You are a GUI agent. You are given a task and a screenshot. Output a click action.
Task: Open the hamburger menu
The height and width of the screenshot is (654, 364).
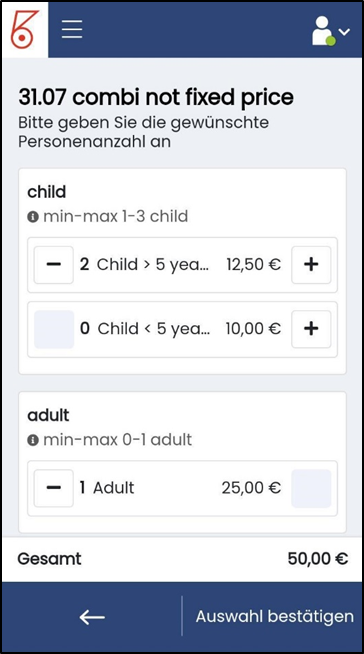click(72, 29)
